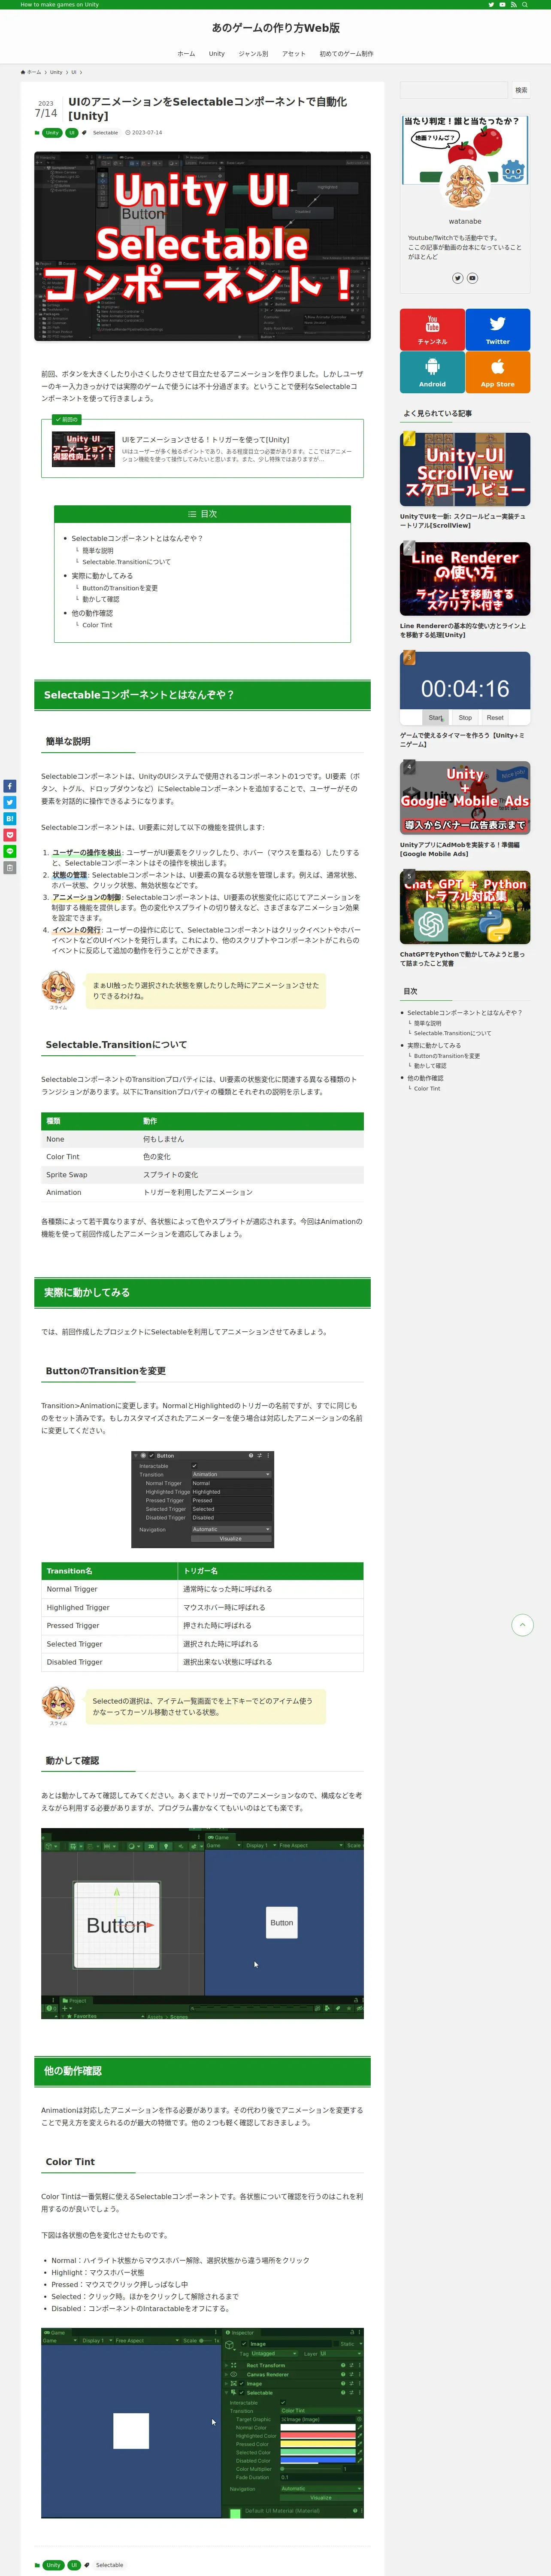The image size is (551, 2576).
Task: Click footer Selectable tag
Action: [x=109, y=2565]
